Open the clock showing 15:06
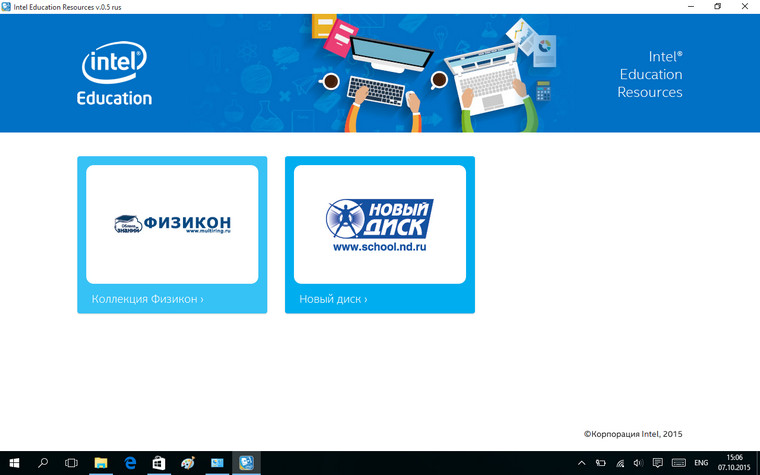The height and width of the screenshot is (475, 760). [734, 463]
